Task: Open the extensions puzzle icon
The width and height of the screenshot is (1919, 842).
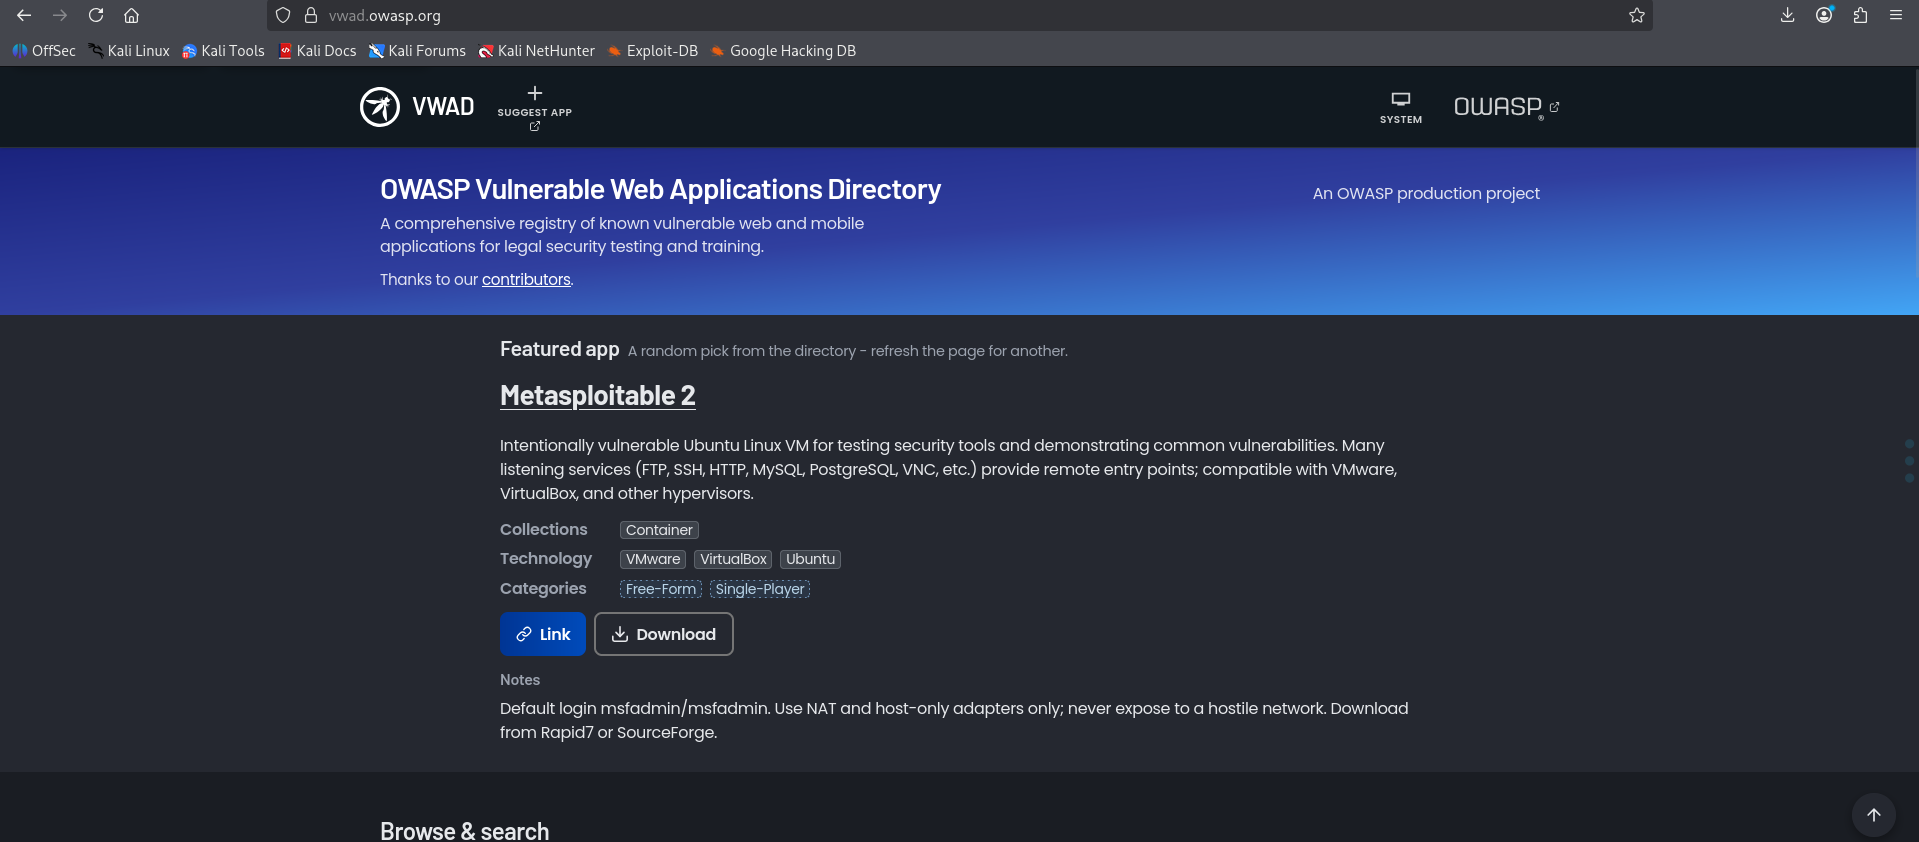Action: pyautogui.click(x=1860, y=15)
